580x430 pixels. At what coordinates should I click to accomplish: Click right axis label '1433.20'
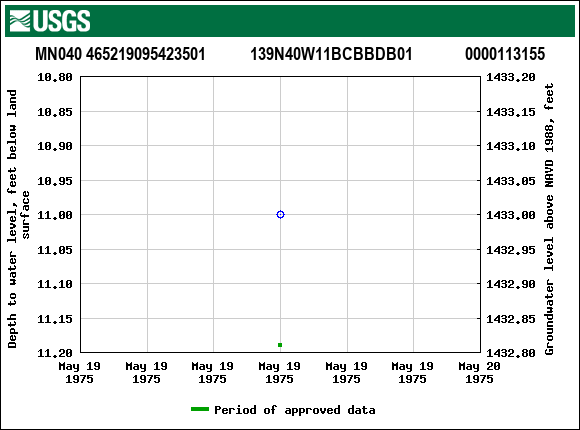click(x=511, y=77)
